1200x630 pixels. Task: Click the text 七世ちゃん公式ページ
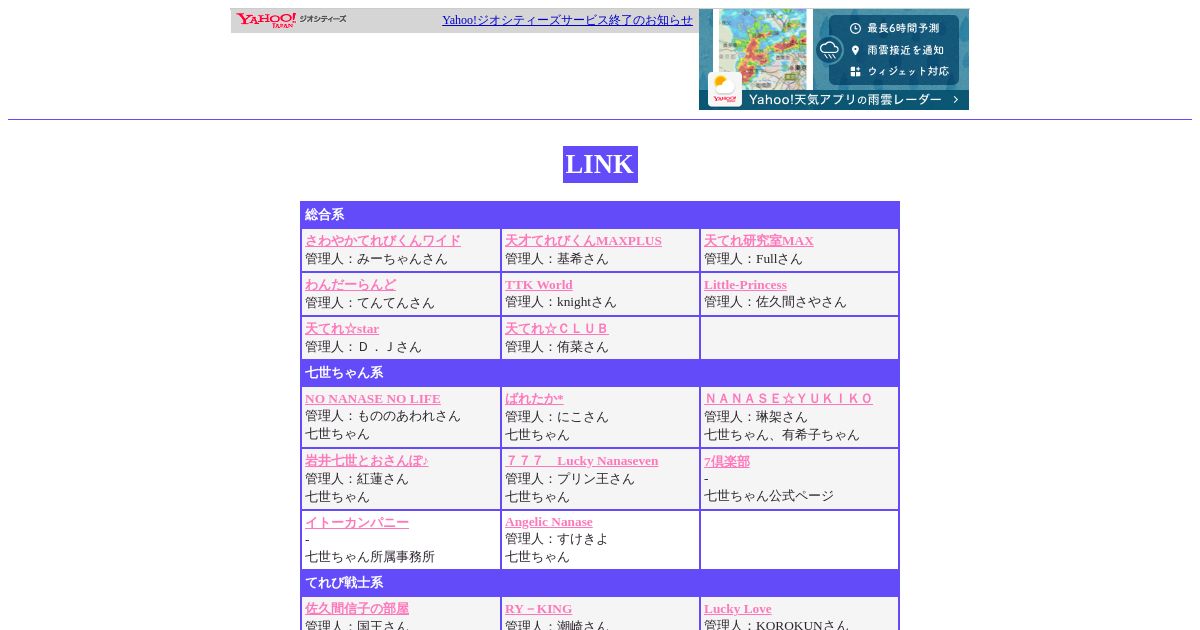[769, 496]
